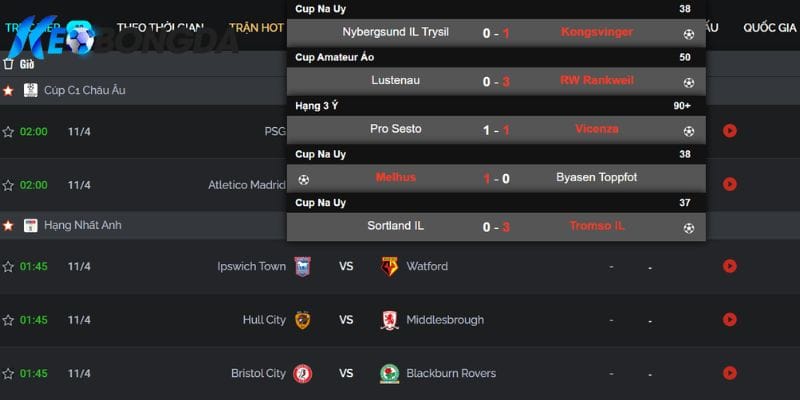Click the play icon for PSG match
The width and height of the screenshot is (800, 400).
(730, 131)
